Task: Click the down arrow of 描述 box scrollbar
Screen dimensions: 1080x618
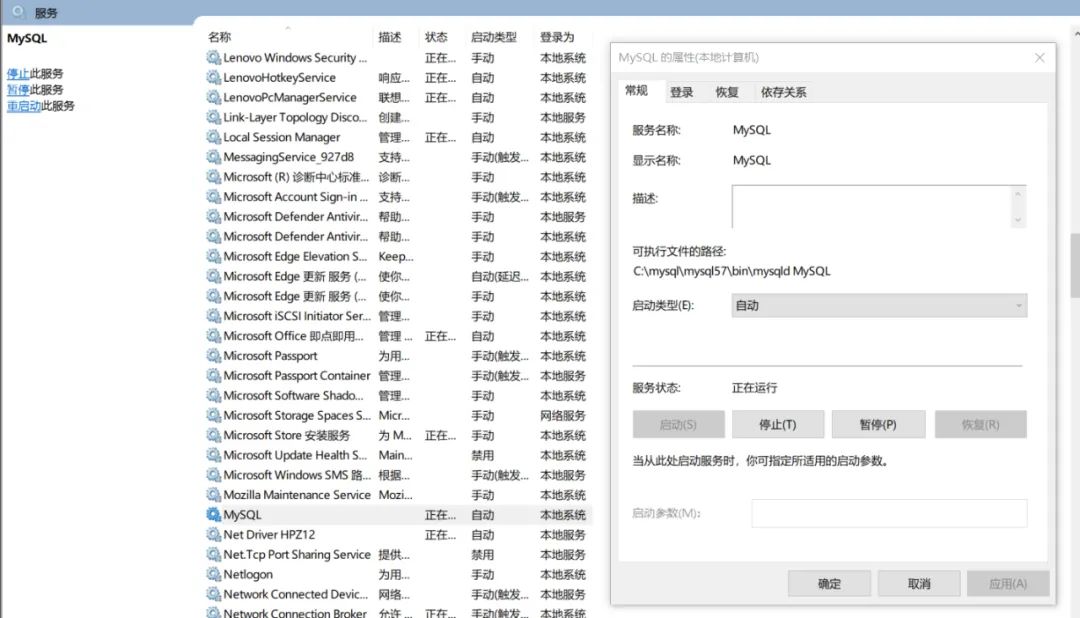Action: [1018, 220]
